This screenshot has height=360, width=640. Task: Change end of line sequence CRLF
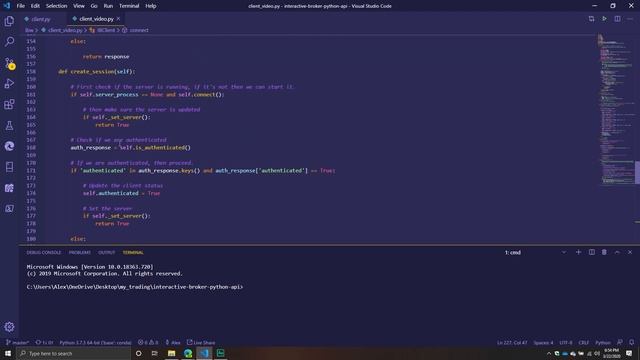[x=584, y=342]
